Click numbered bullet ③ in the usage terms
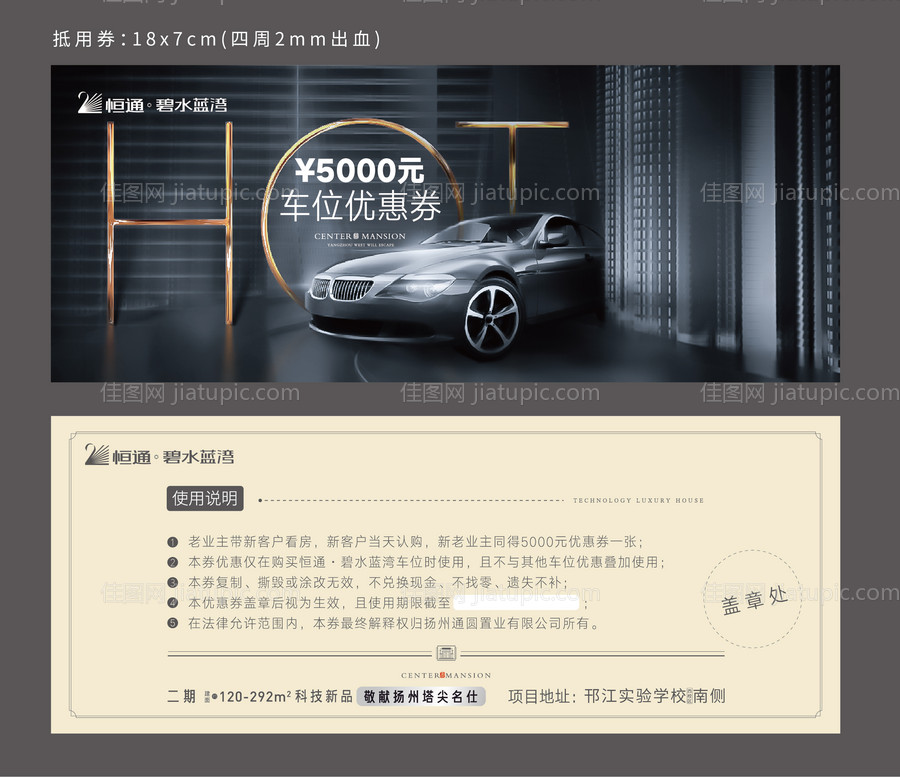Screen dimensions: 900x777 tap(172, 582)
